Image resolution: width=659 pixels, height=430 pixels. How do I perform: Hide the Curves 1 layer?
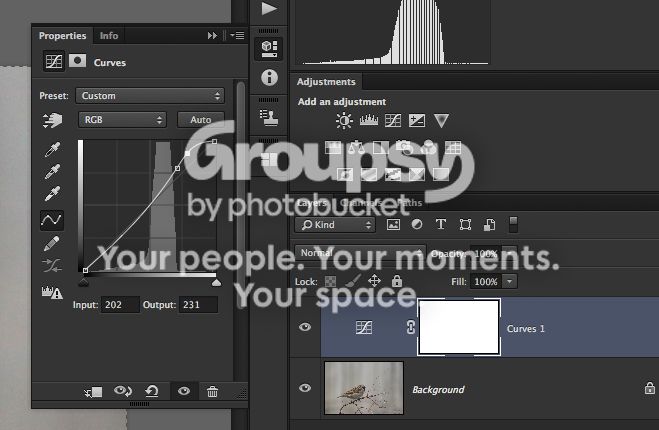click(x=305, y=327)
